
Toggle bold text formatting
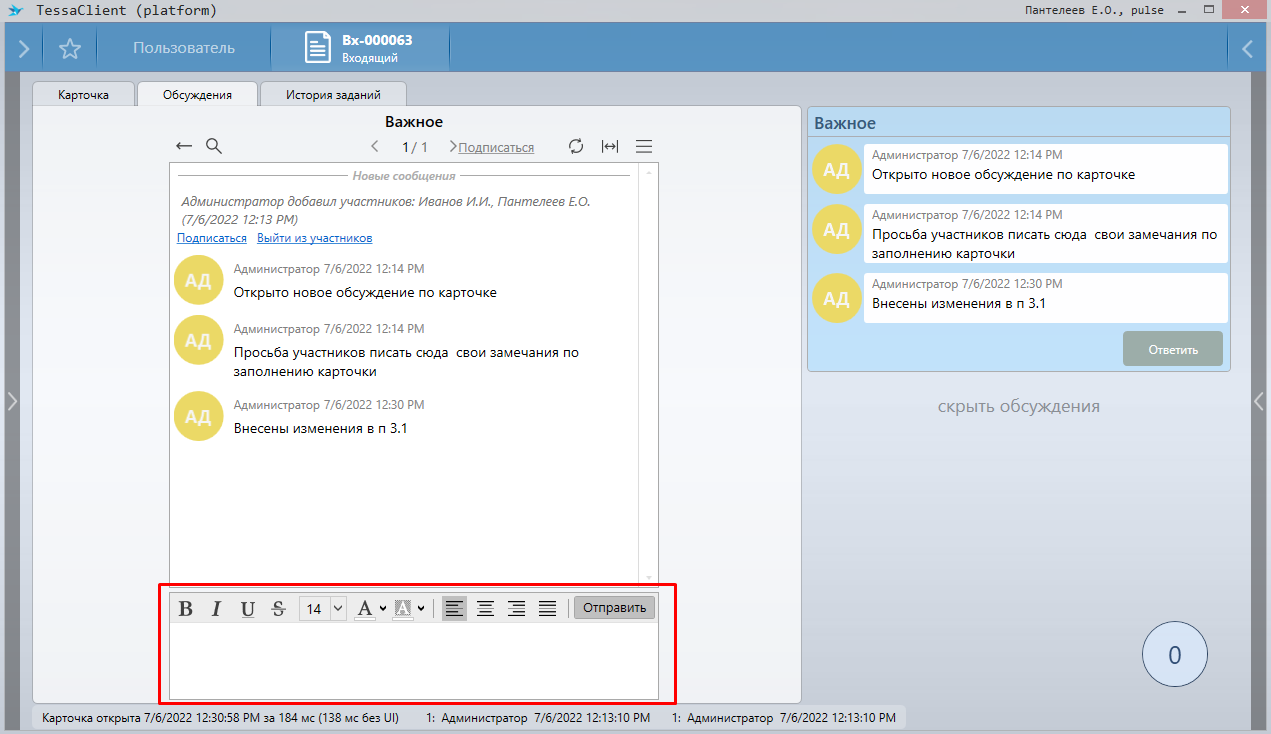pos(185,608)
